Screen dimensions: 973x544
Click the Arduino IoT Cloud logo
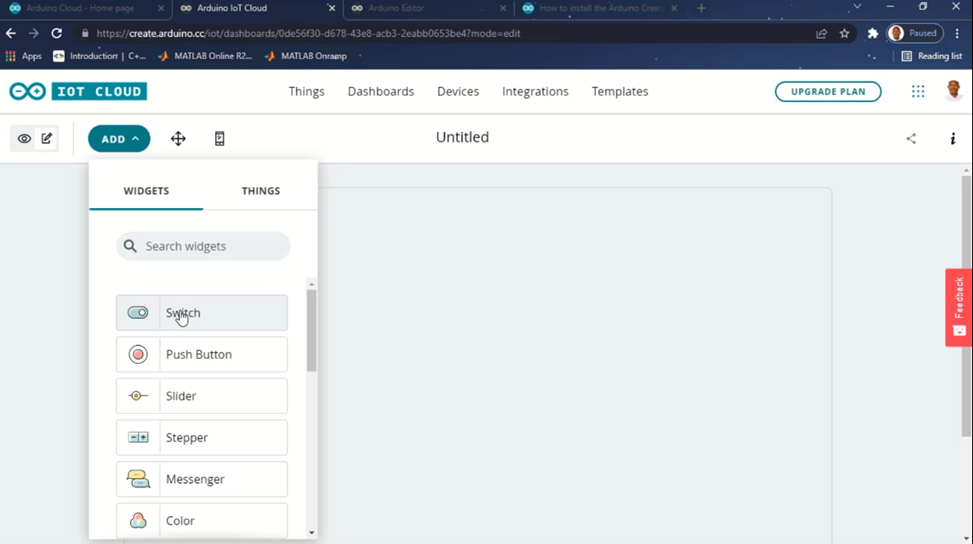78,91
